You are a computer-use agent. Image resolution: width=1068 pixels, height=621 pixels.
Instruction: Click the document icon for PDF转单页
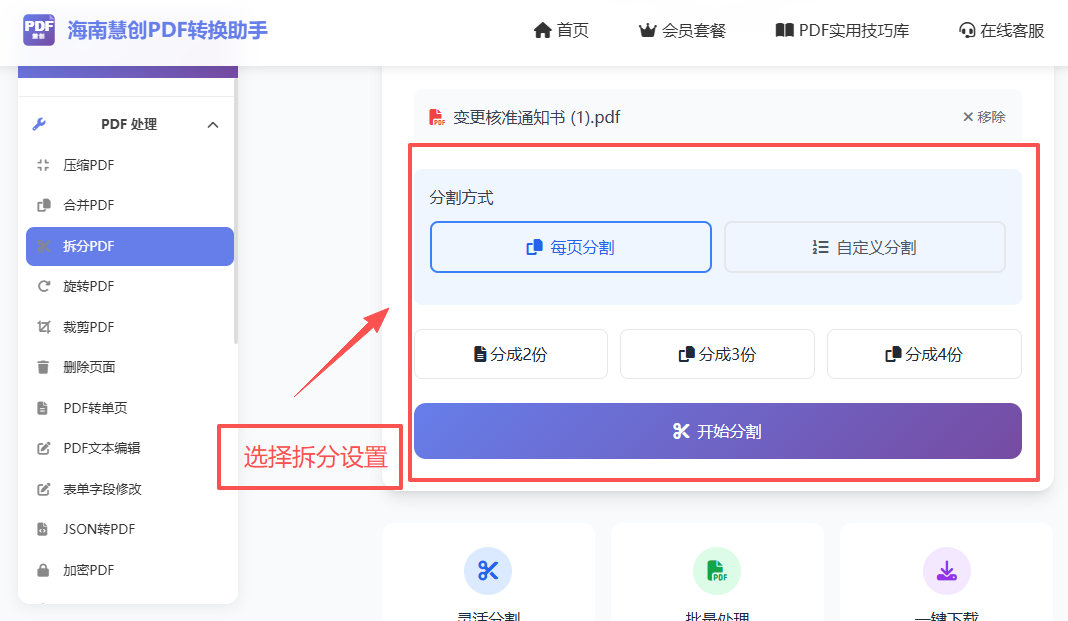click(42, 408)
